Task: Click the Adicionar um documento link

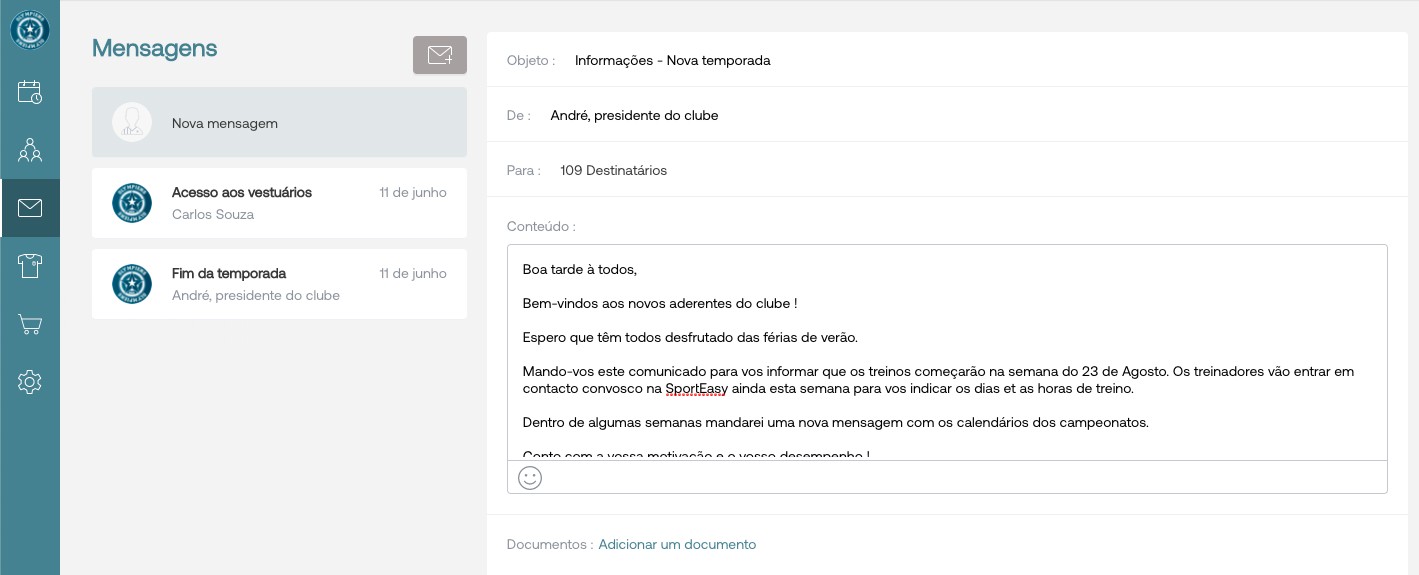Action: 677,545
